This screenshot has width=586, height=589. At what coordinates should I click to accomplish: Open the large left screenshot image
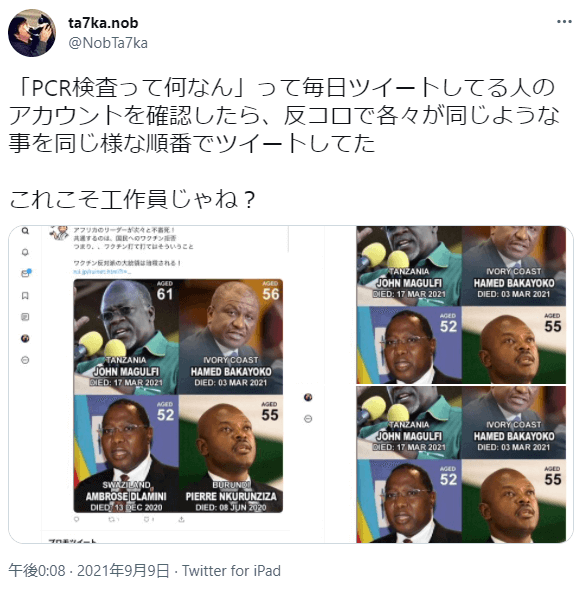tap(182, 384)
